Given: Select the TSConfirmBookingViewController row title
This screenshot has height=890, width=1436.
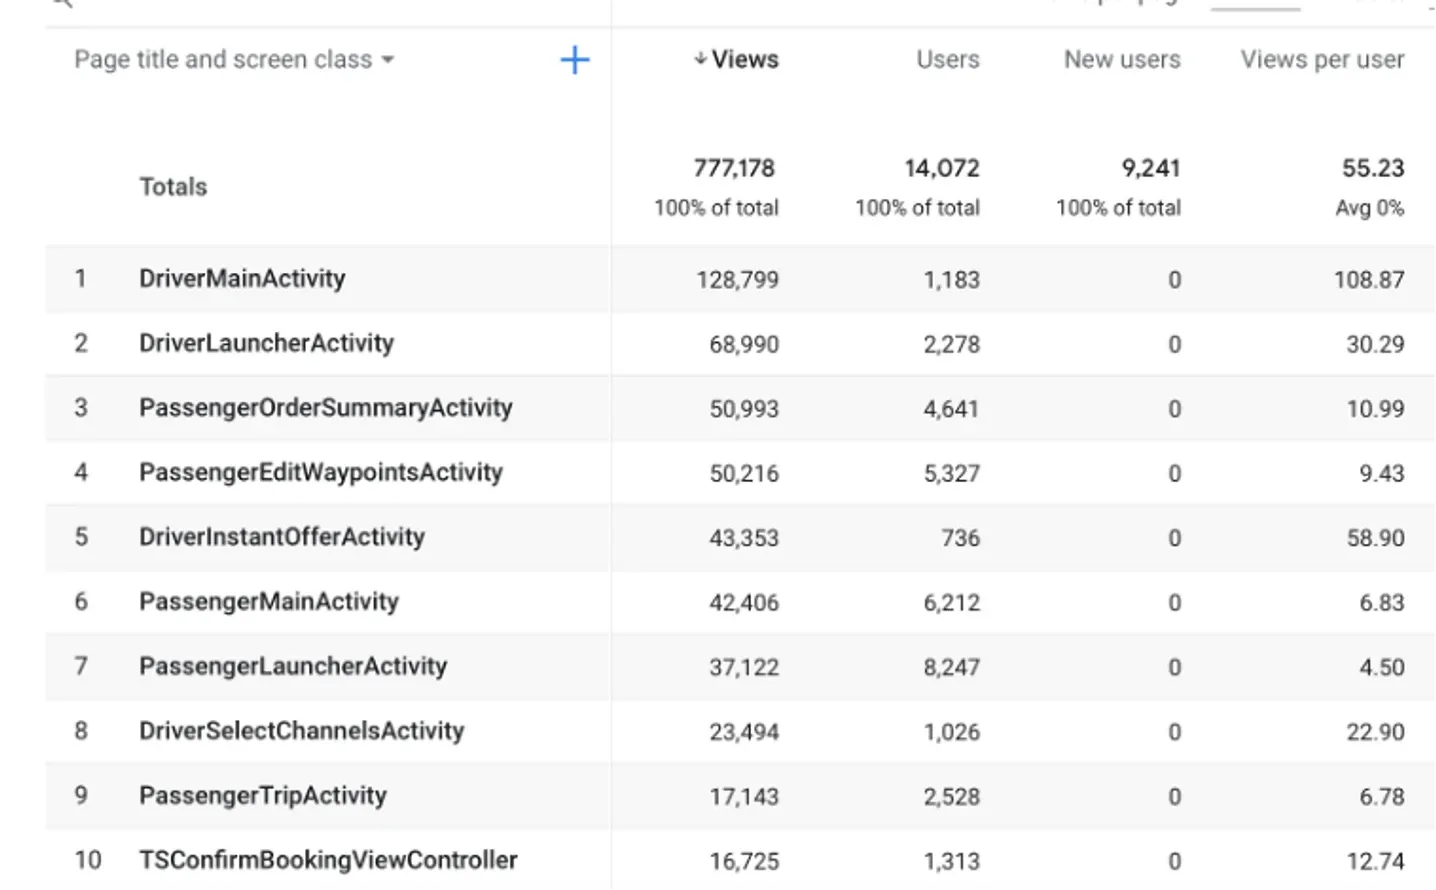Looking at the screenshot, I should [x=328, y=860].
